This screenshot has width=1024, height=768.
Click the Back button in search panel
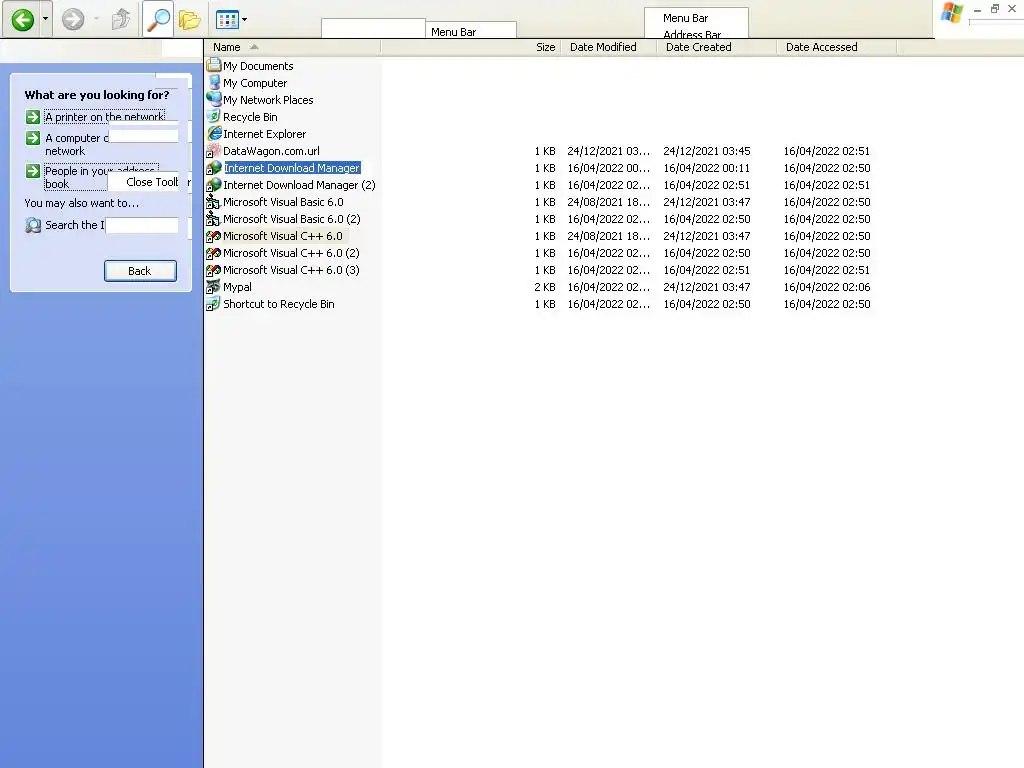tap(140, 270)
